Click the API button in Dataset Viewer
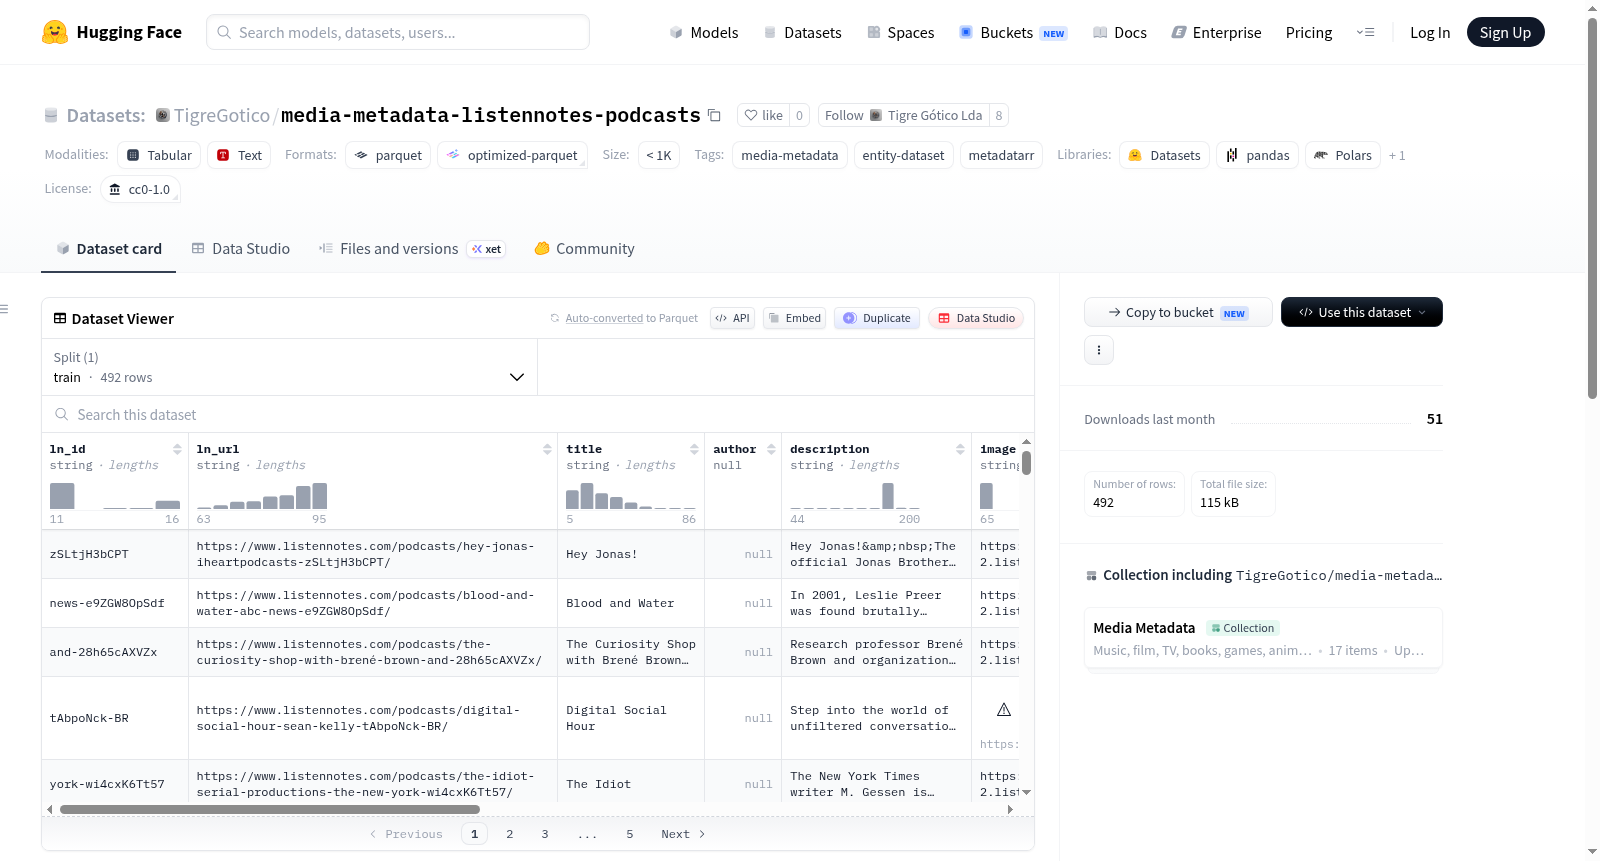The width and height of the screenshot is (1600, 861). point(732,318)
